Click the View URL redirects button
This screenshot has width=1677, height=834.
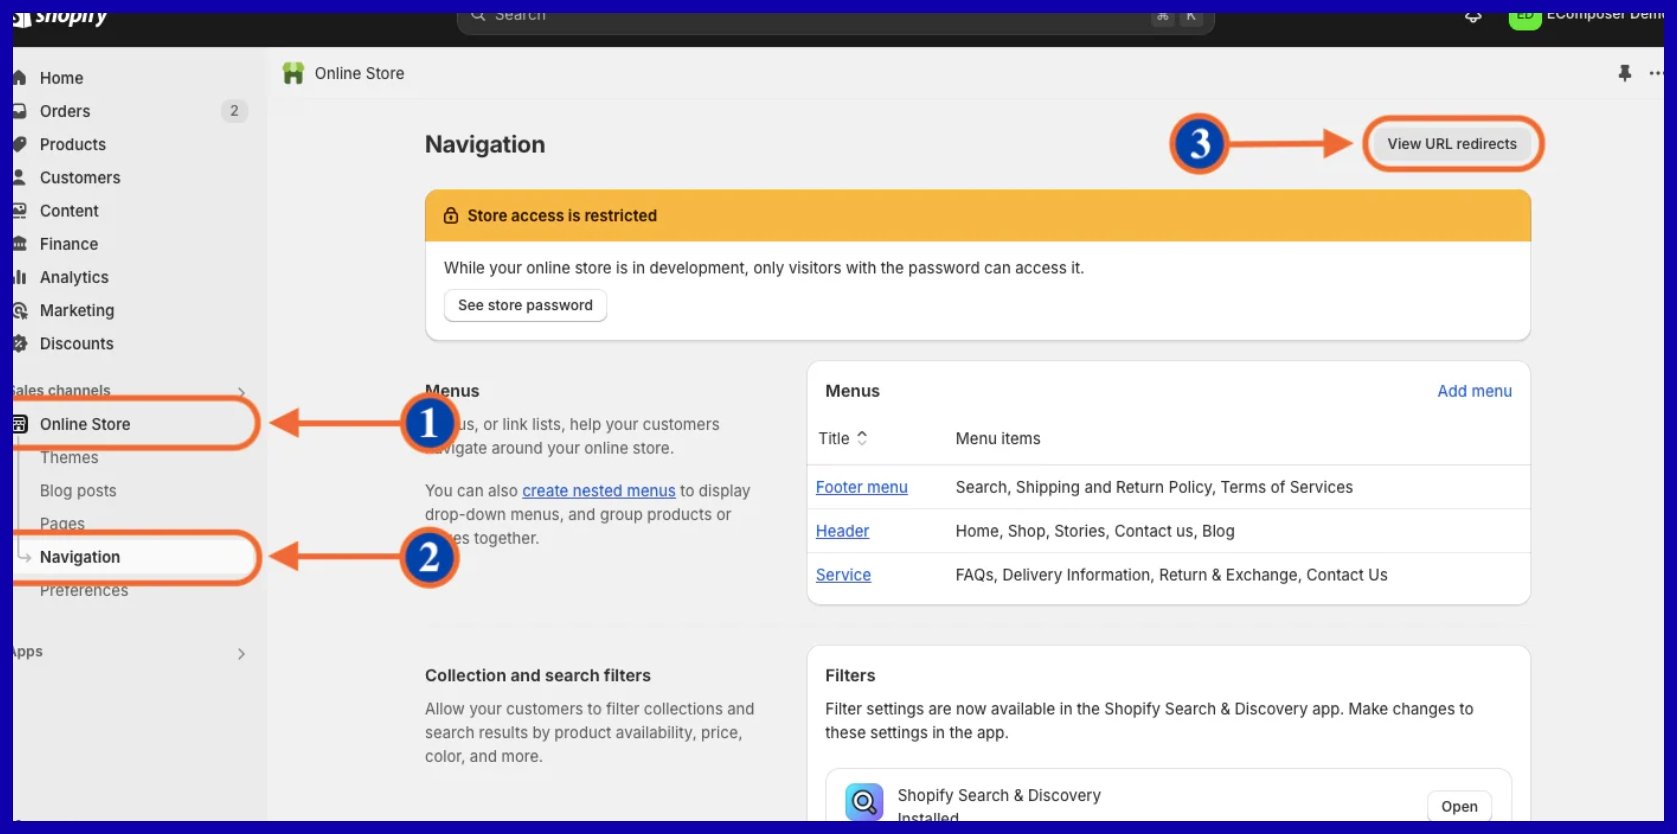(x=1451, y=144)
